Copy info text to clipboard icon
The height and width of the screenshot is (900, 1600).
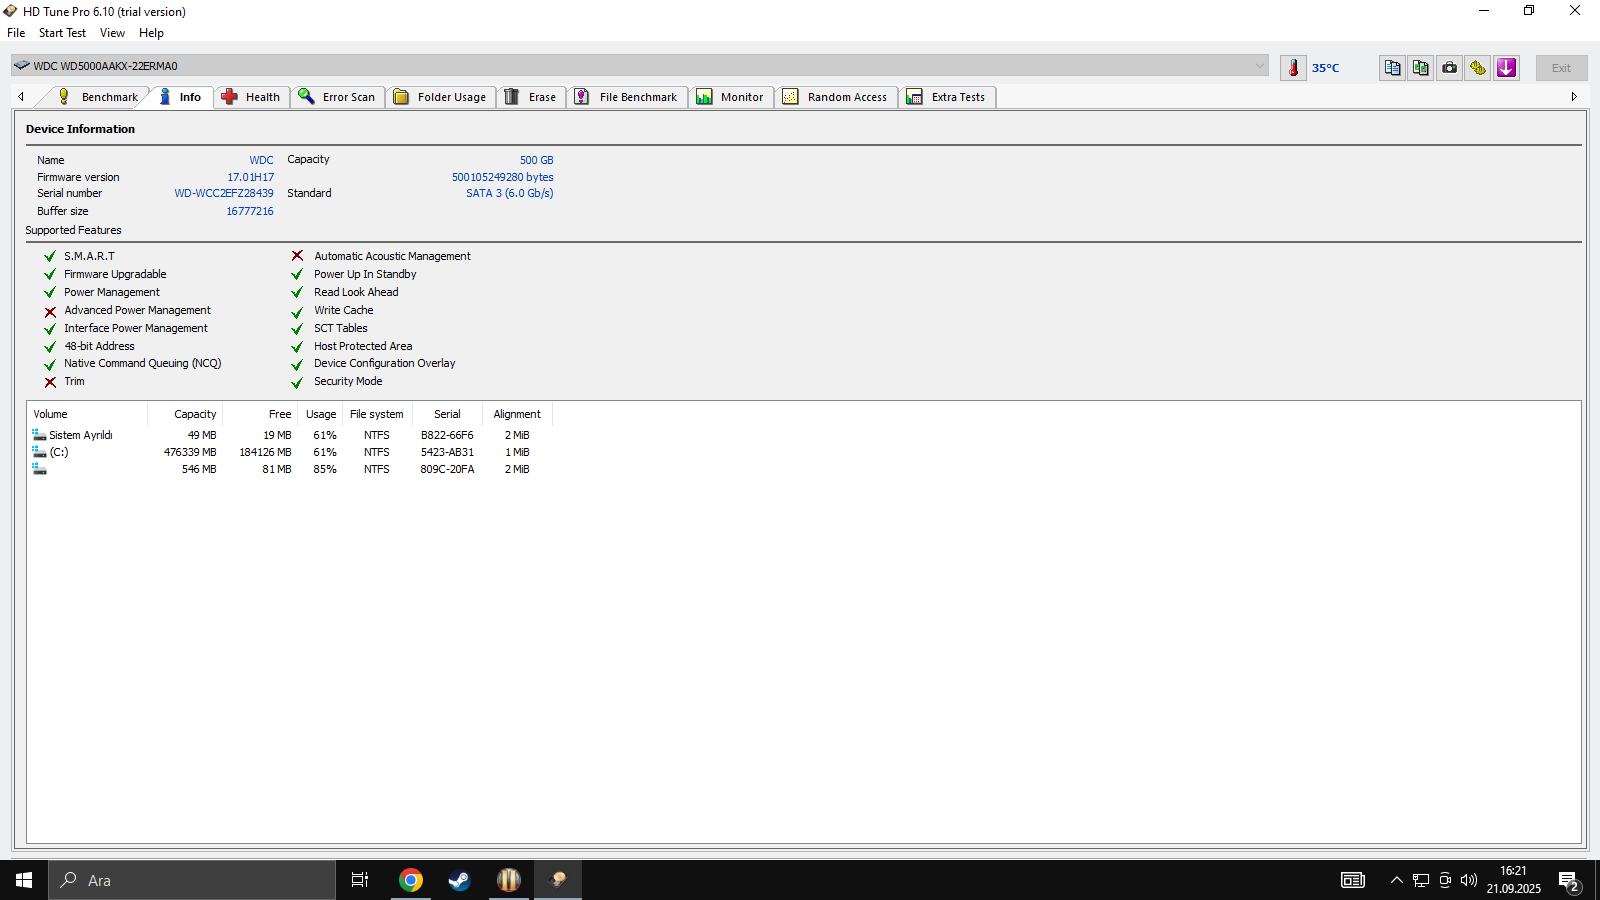click(1392, 68)
